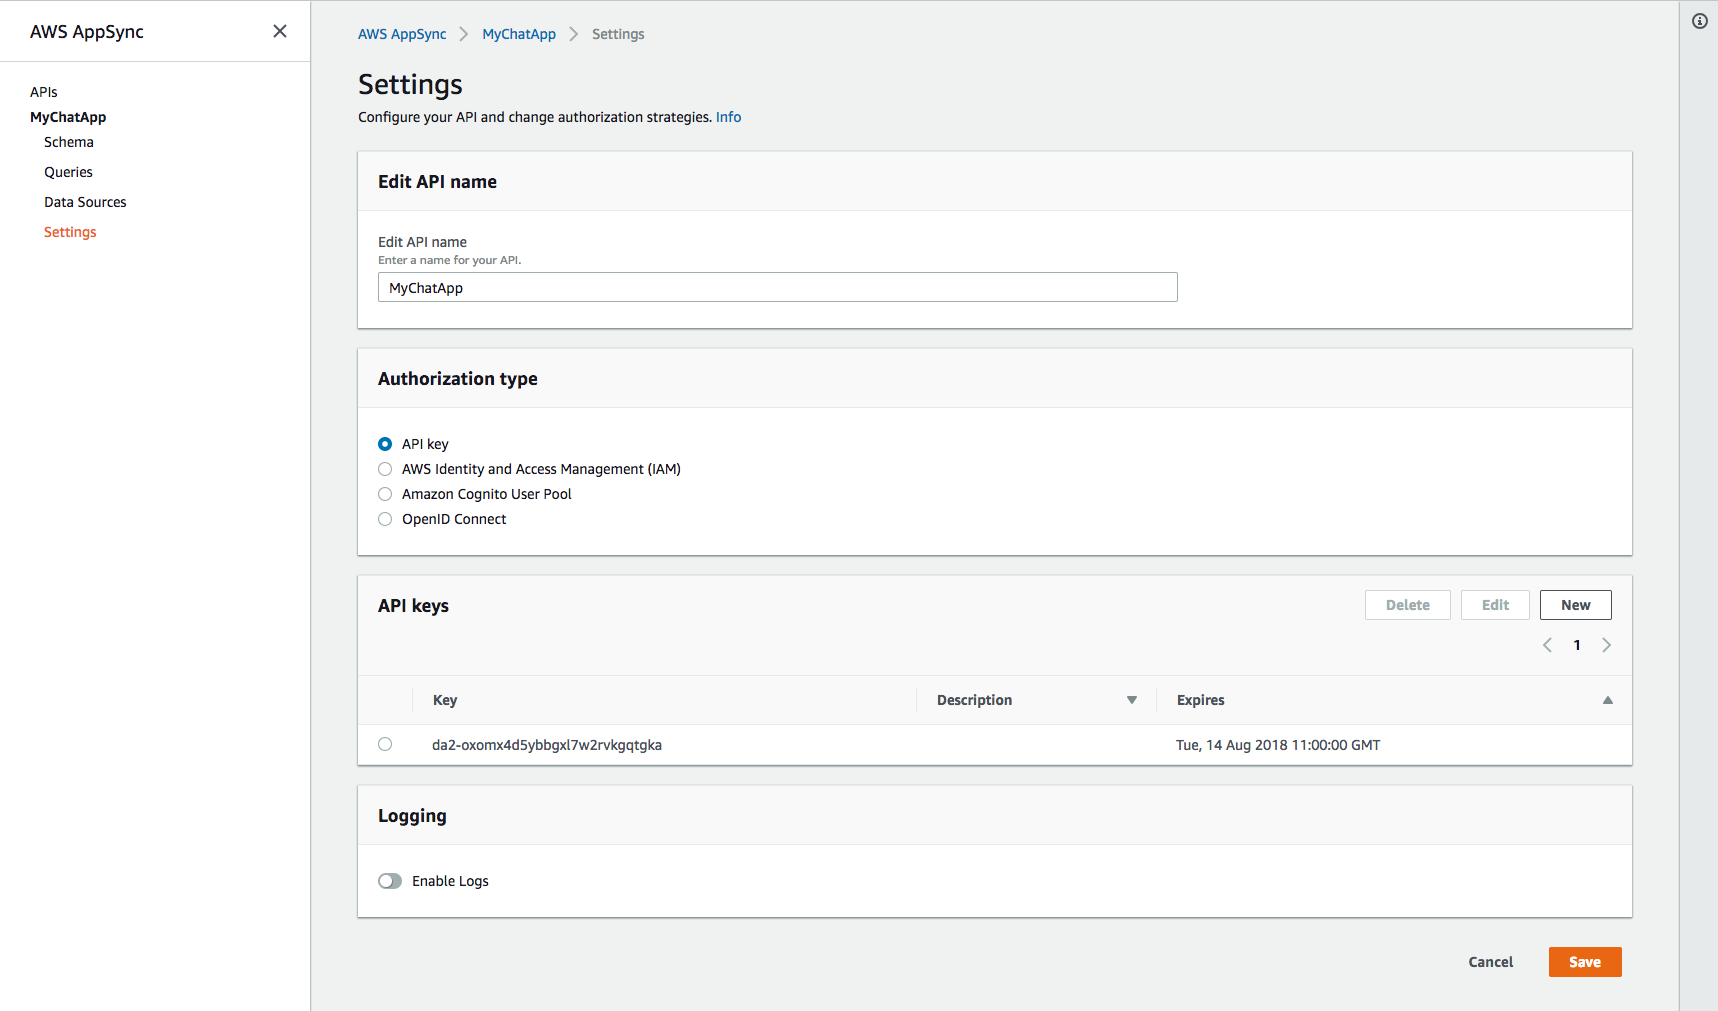Save the settings
Viewport: 1718px width, 1011px height.
coord(1585,962)
